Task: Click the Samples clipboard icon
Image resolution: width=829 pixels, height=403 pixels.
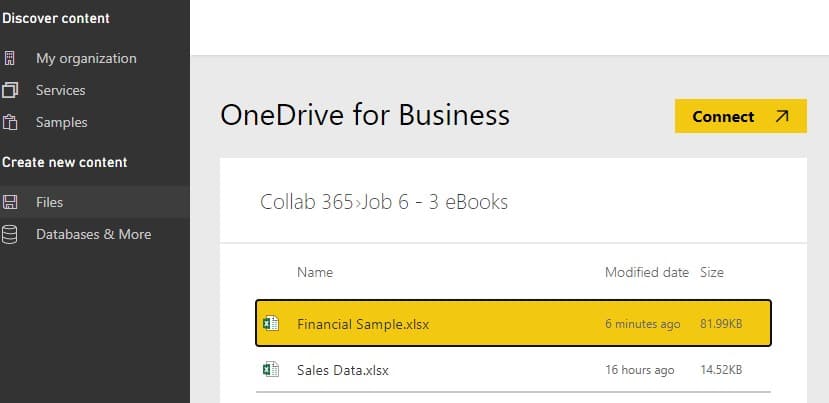Action: coord(10,123)
